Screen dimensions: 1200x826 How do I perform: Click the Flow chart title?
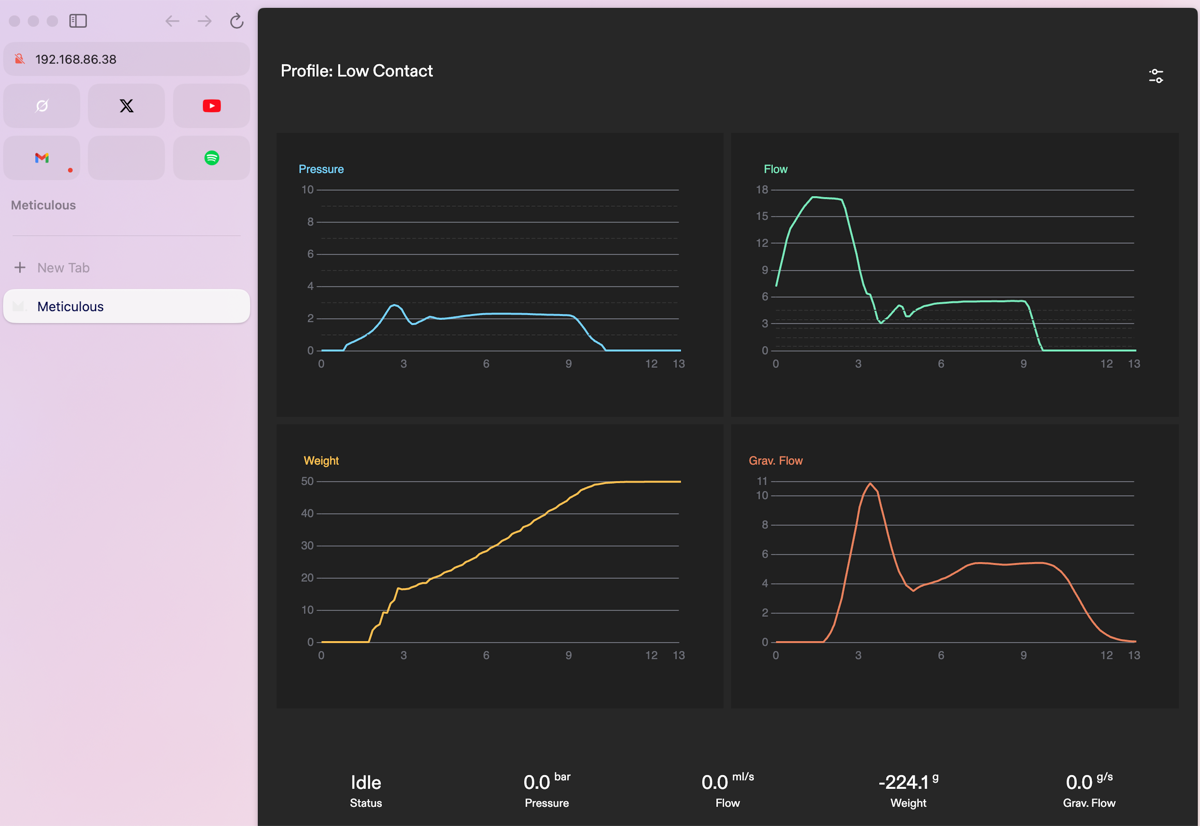(776, 169)
